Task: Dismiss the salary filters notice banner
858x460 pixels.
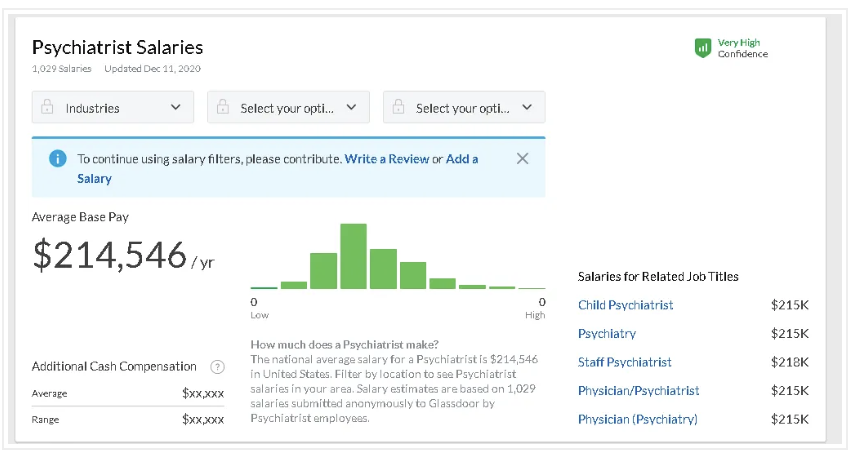Action: tap(522, 158)
